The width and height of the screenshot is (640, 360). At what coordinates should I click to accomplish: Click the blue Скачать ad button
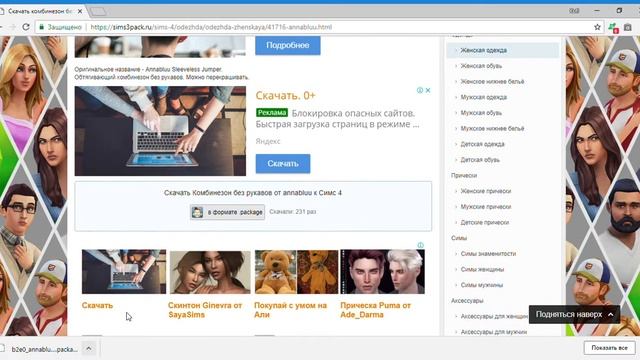coord(283,164)
